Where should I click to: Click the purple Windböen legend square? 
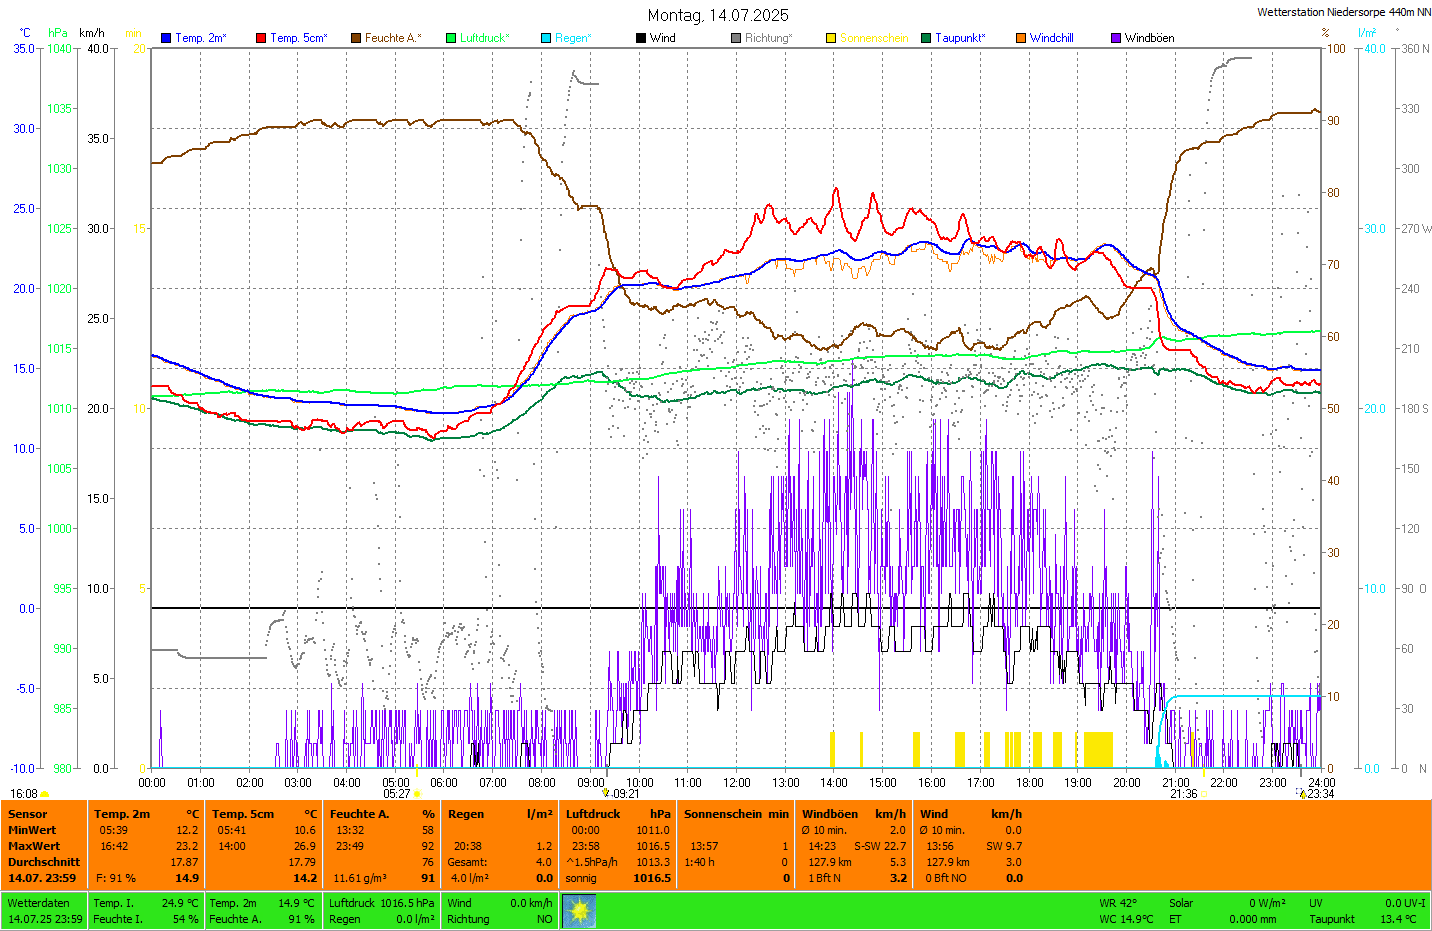(1116, 38)
